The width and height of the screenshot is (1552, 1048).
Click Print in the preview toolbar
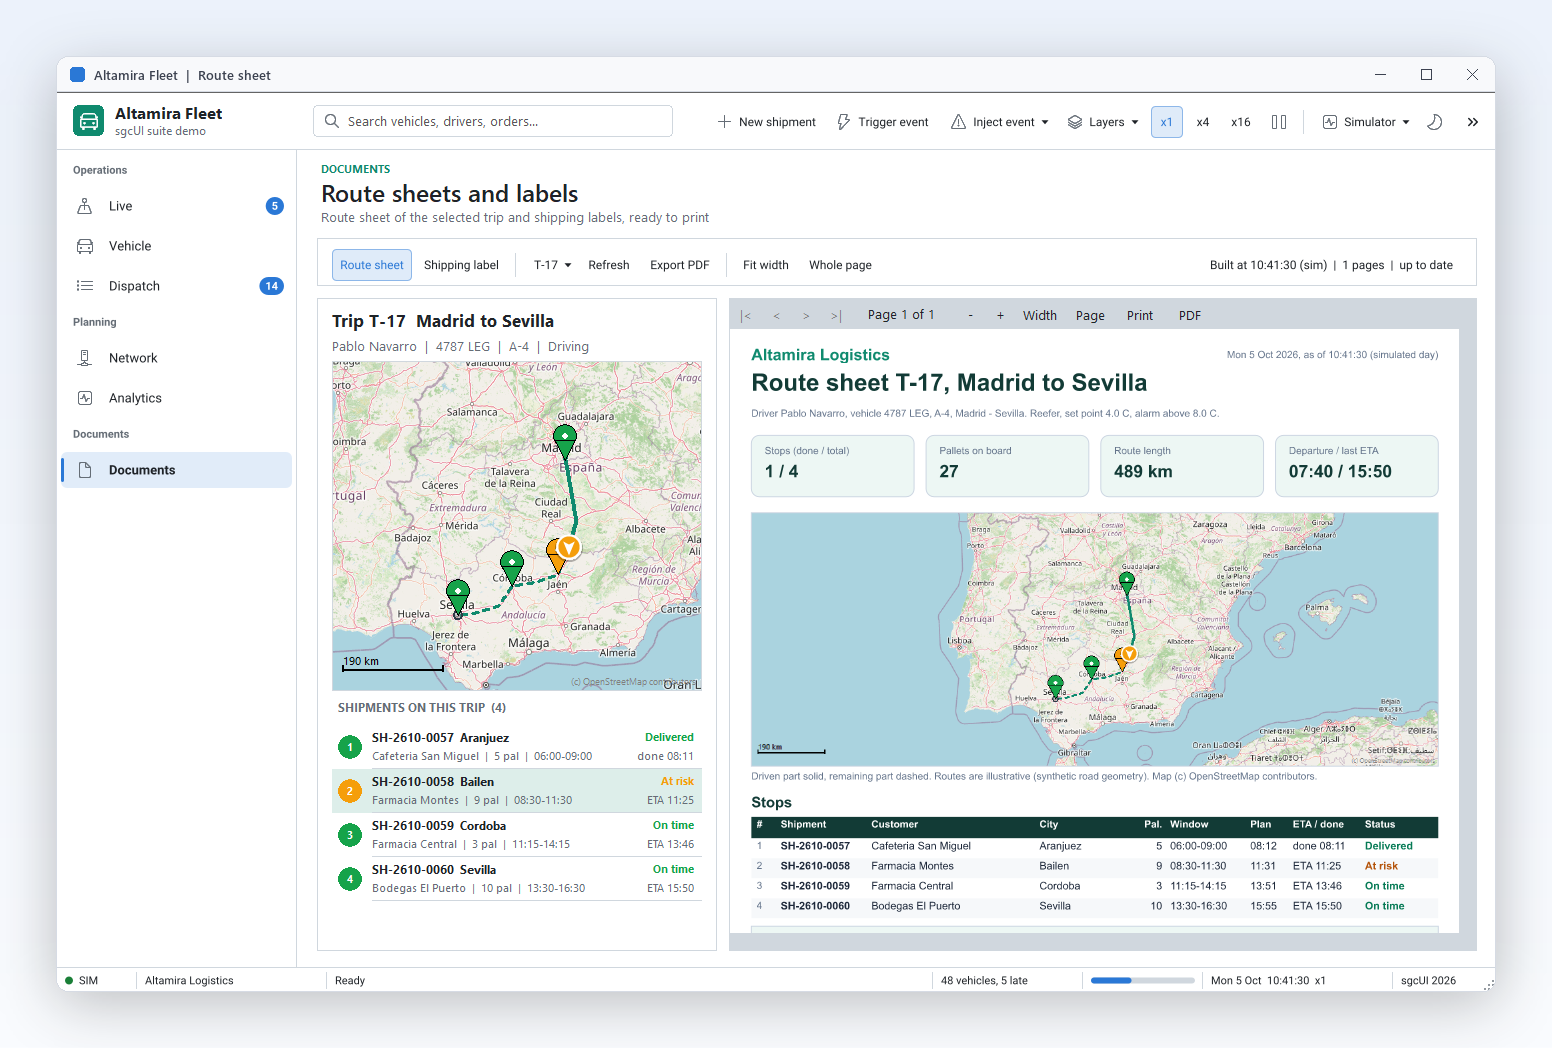(x=1140, y=316)
